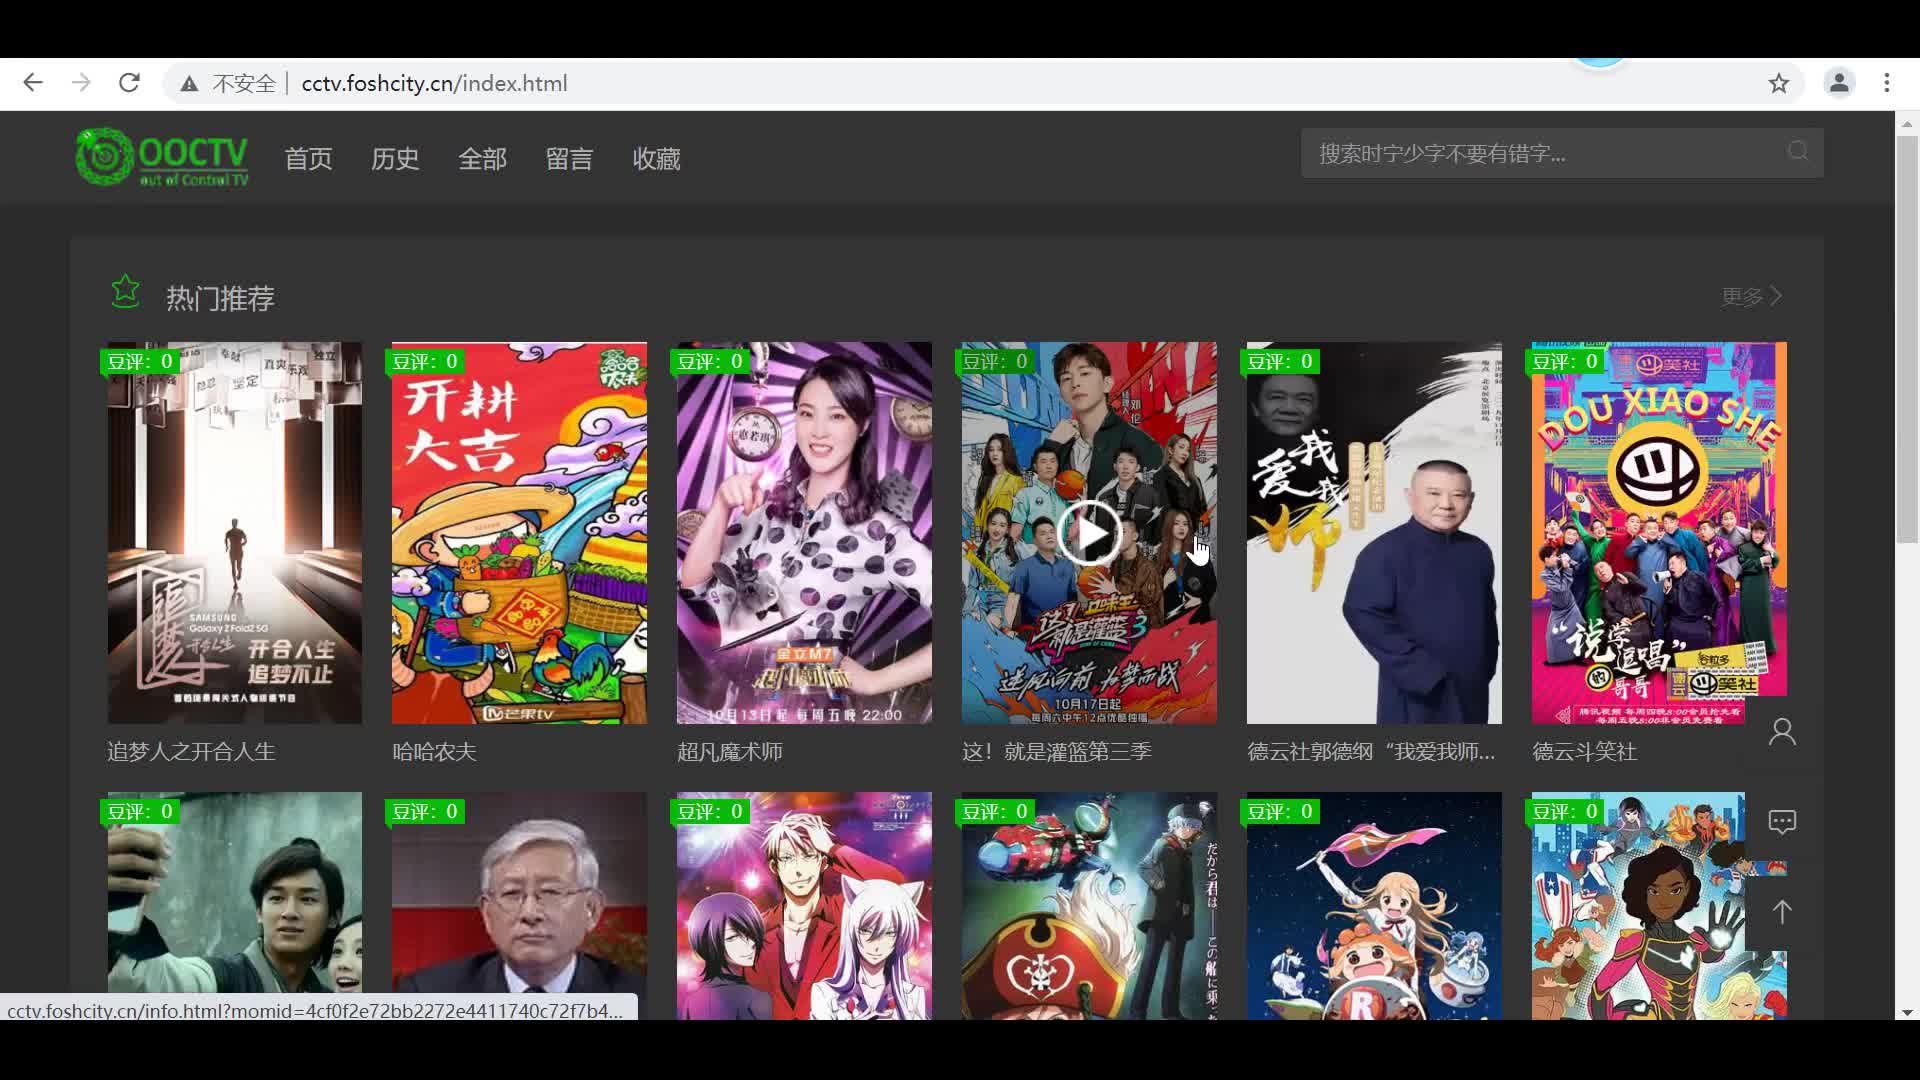Click scrollbar down arrow
Image resolution: width=1920 pixels, height=1080 pixels.
[1907, 1011]
